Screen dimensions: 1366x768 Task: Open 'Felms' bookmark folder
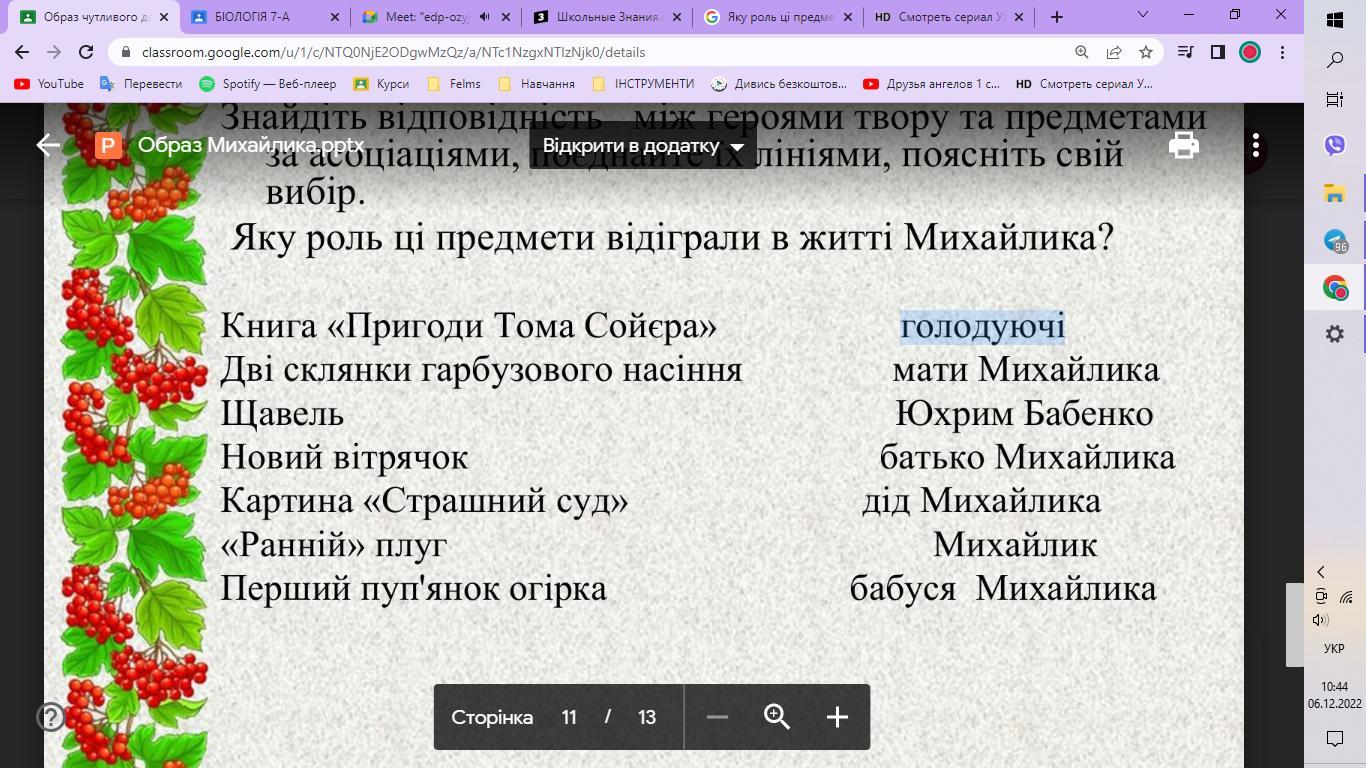pos(453,84)
